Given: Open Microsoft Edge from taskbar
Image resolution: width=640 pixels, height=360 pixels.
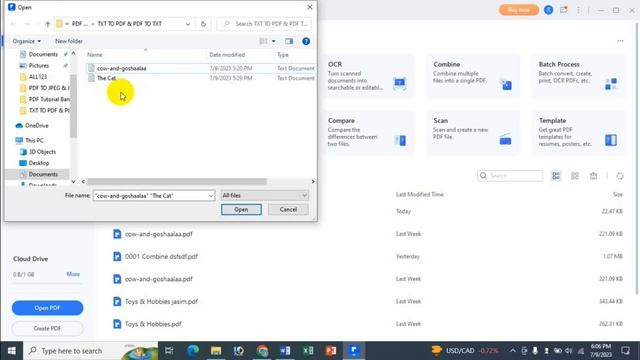Looking at the screenshot, I should tap(193, 351).
